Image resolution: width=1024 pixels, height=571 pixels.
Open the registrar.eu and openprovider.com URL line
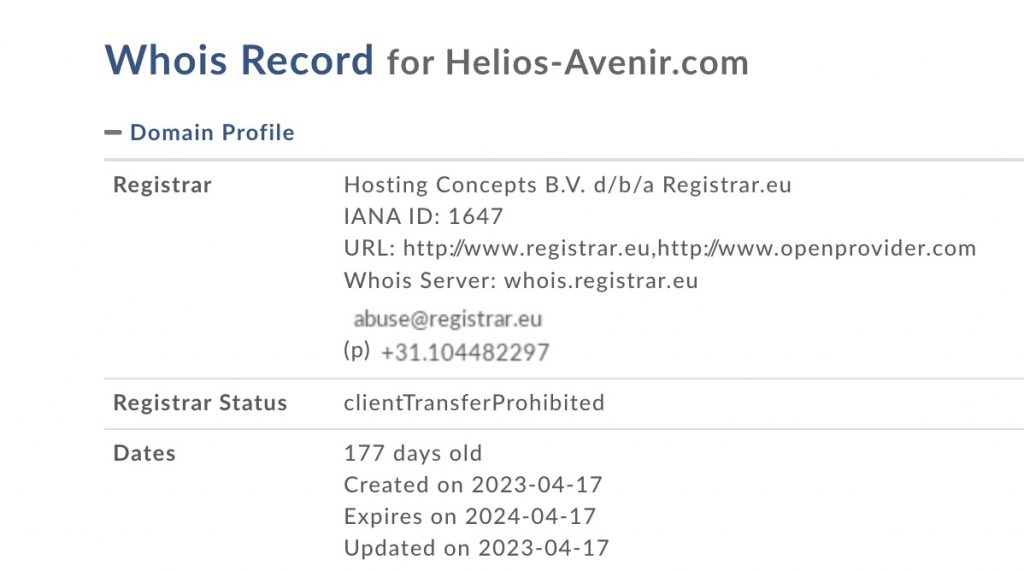[659, 249]
